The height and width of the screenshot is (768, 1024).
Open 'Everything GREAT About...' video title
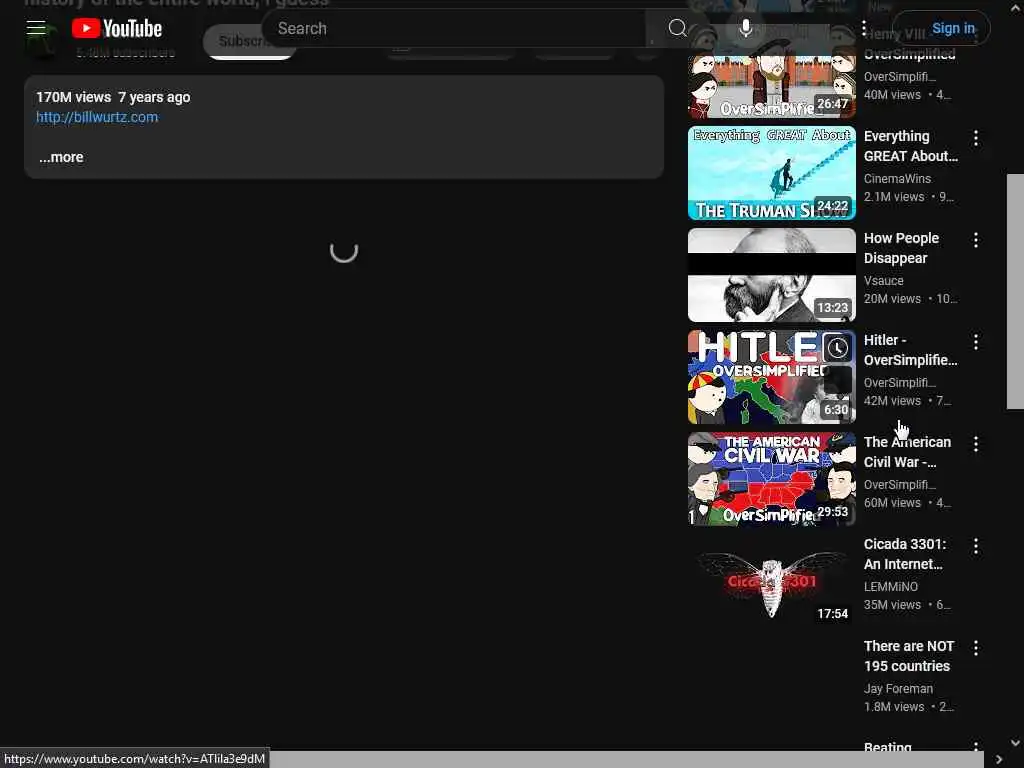pyautogui.click(x=911, y=146)
